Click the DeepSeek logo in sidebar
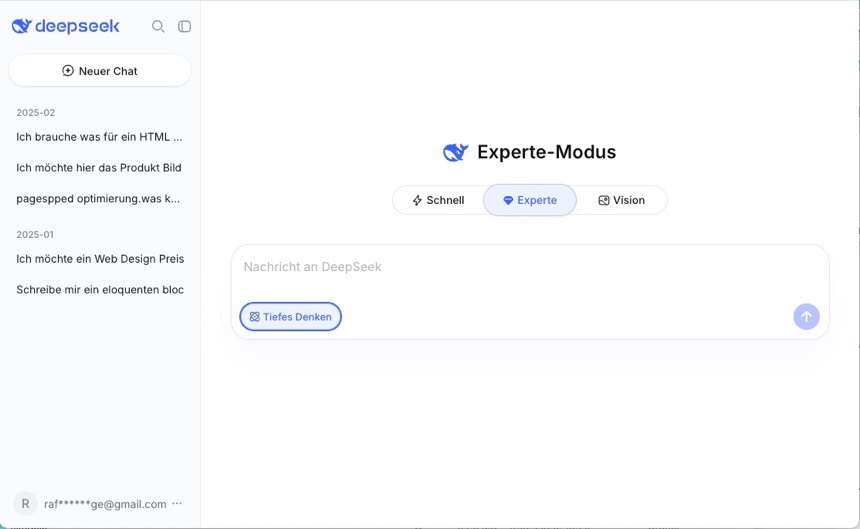This screenshot has height=529, width=860. point(65,26)
